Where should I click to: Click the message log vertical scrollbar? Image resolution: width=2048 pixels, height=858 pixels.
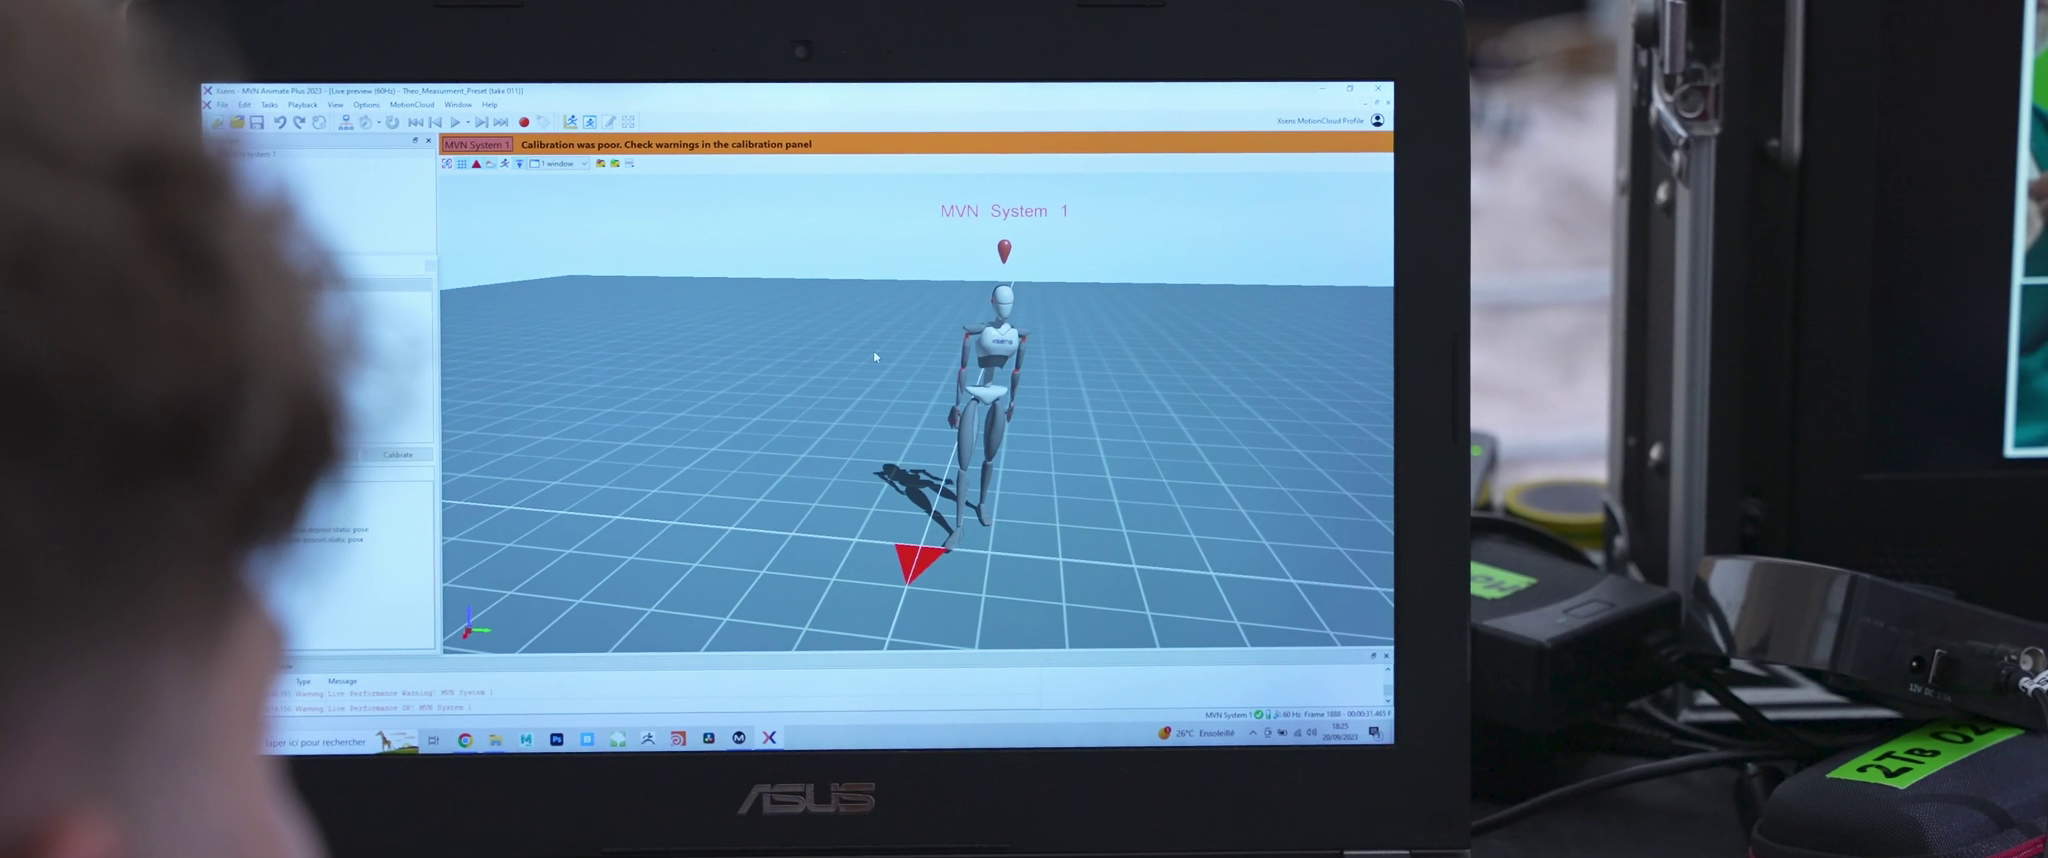click(x=1387, y=688)
